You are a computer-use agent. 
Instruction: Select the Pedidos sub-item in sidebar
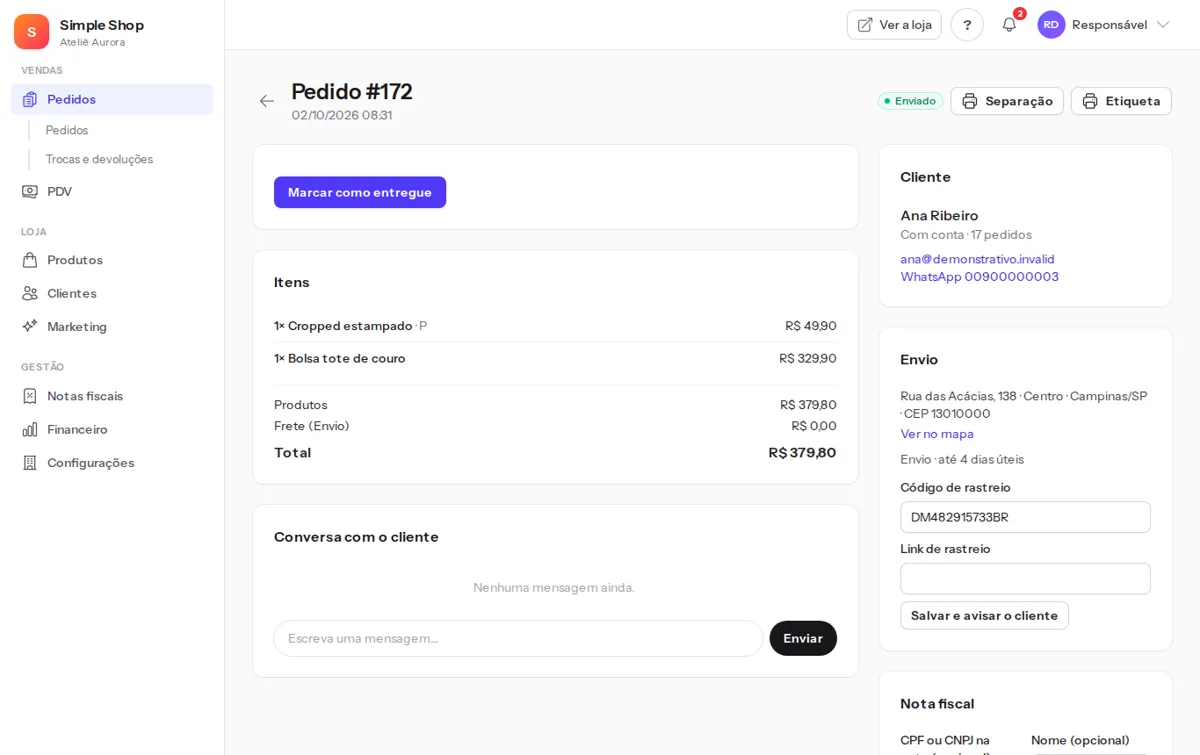point(67,130)
